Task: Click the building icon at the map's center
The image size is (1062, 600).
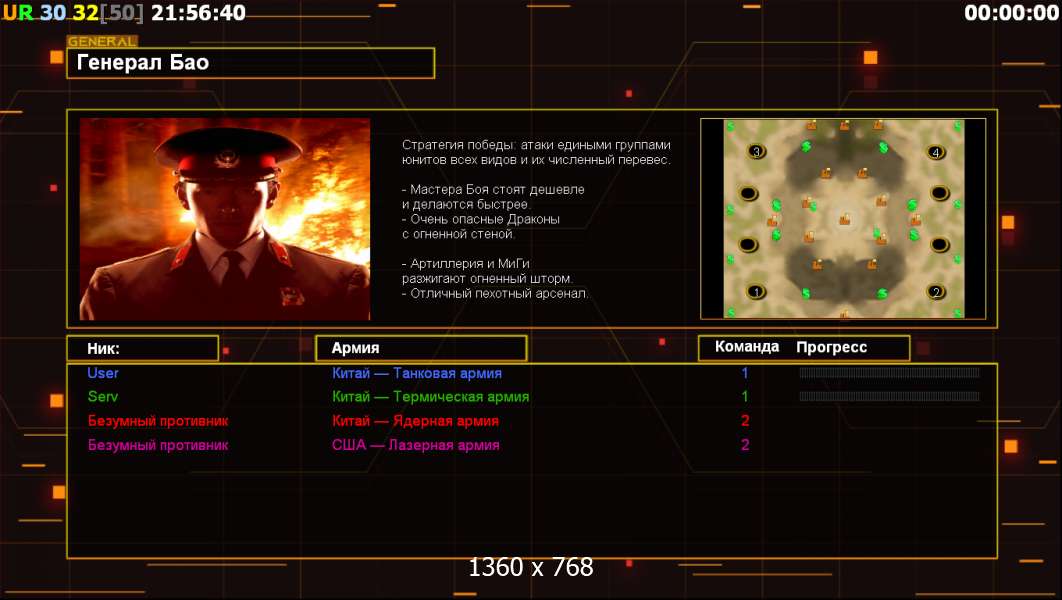Action: coord(845,219)
